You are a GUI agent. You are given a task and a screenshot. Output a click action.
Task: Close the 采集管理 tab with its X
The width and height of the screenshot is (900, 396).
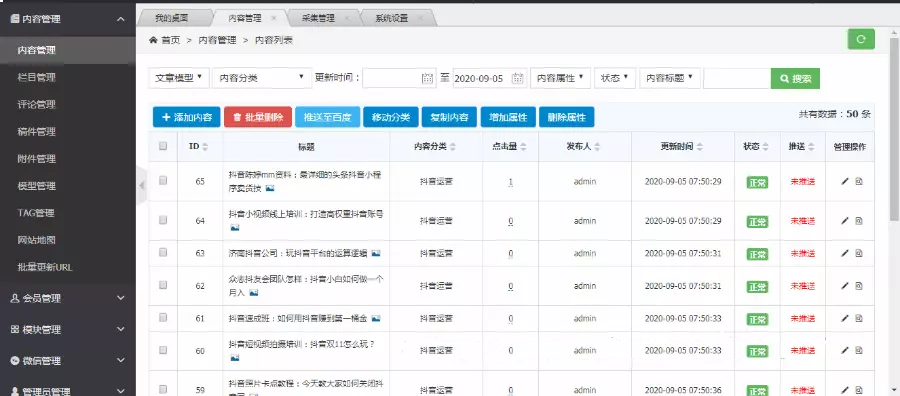tap(347, 18)
